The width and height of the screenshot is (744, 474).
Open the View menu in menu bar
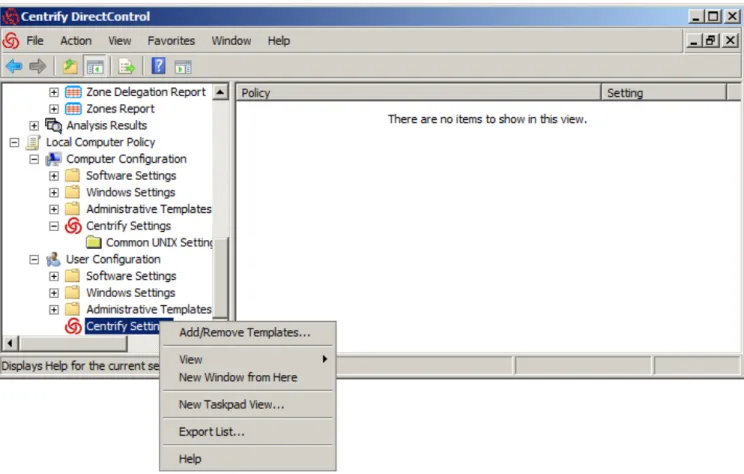[120, 41]
